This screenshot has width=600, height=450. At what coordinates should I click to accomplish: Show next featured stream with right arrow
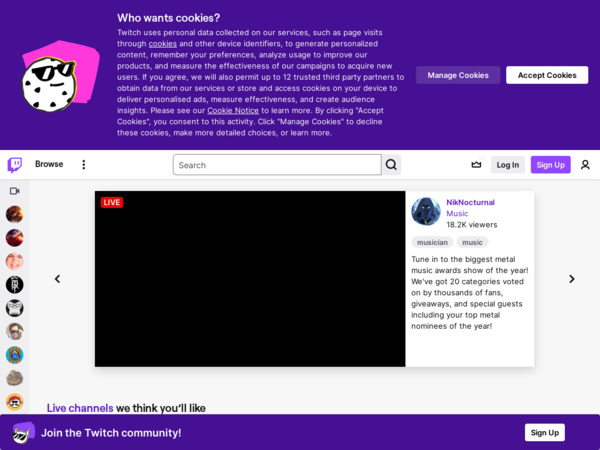[572, 279]
